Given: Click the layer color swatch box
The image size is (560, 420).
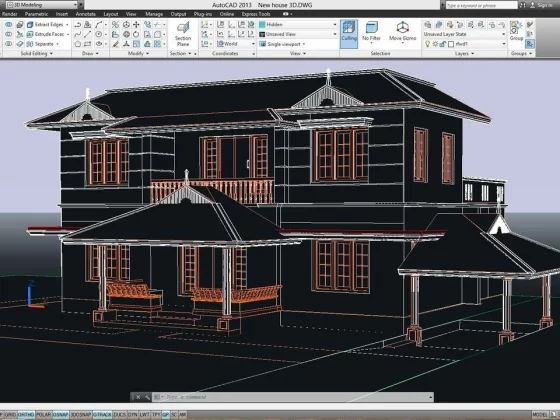Looking at the screenshot, I should [x=451, y=44].
